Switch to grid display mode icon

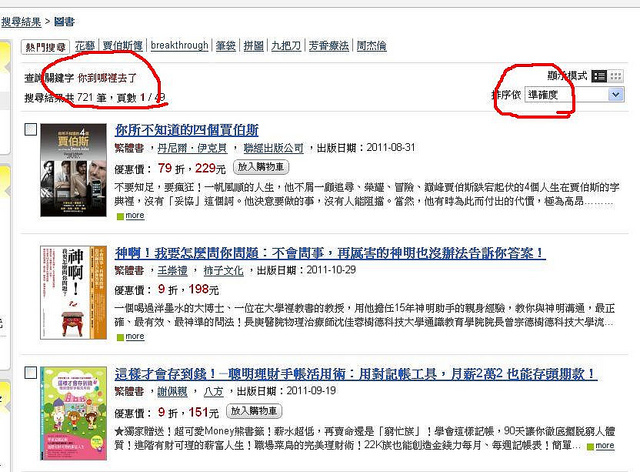[x=616, y=76]
